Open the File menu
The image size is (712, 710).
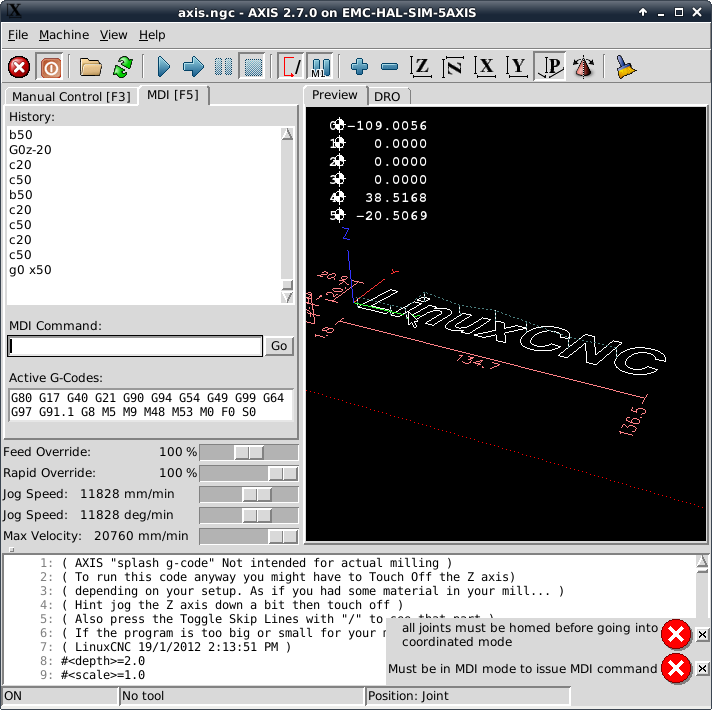click(x=18, y=35)
